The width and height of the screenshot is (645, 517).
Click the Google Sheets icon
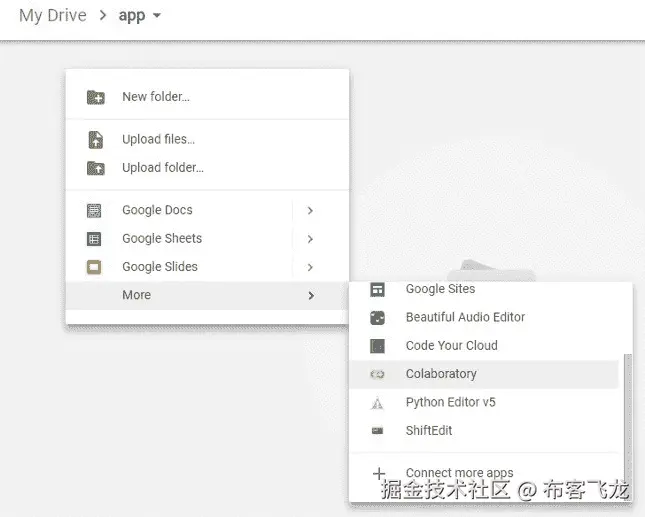click(x=94, y=239)
